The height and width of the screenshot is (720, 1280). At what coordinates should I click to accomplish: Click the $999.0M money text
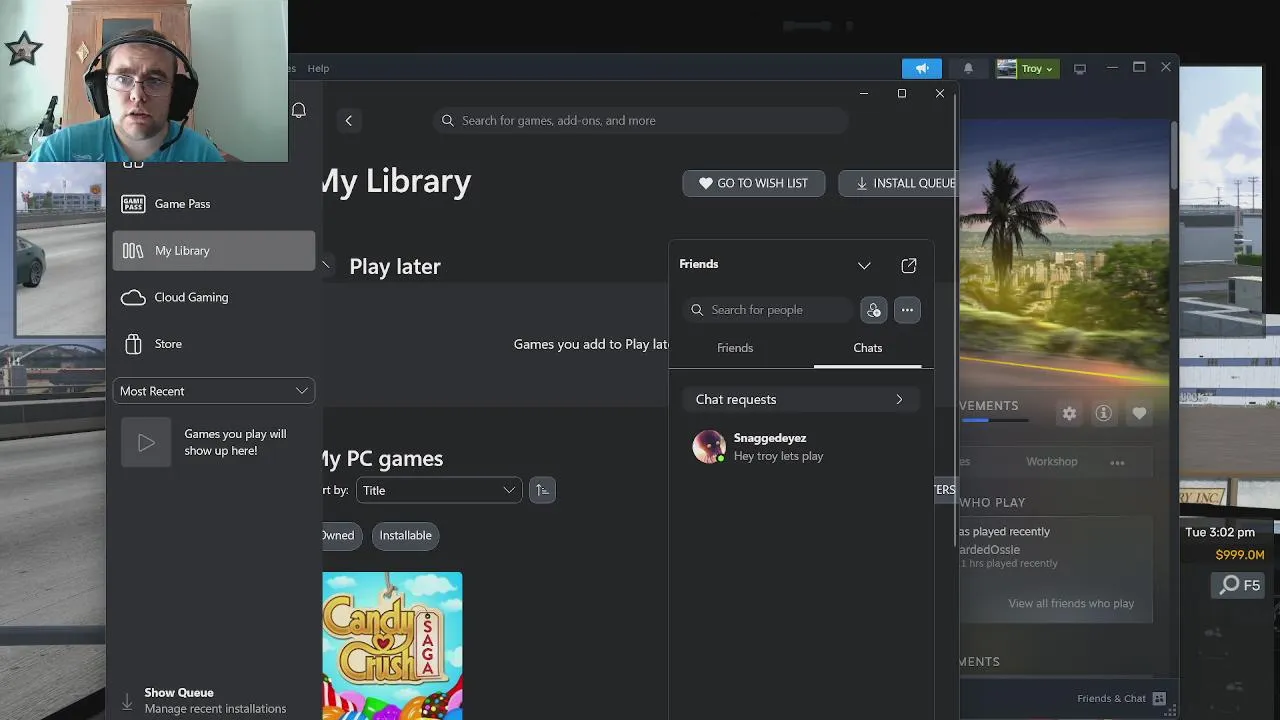[1239, 555]
